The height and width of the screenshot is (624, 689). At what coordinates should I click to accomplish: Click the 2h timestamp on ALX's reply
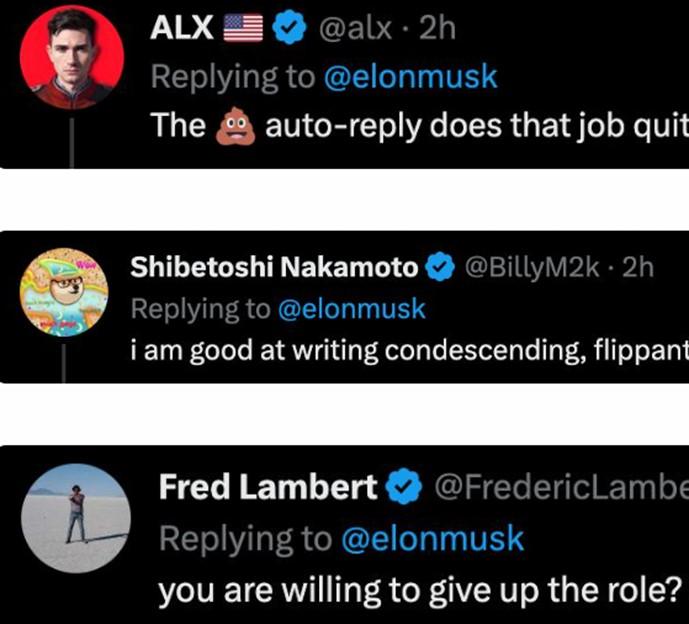[436, 30]
